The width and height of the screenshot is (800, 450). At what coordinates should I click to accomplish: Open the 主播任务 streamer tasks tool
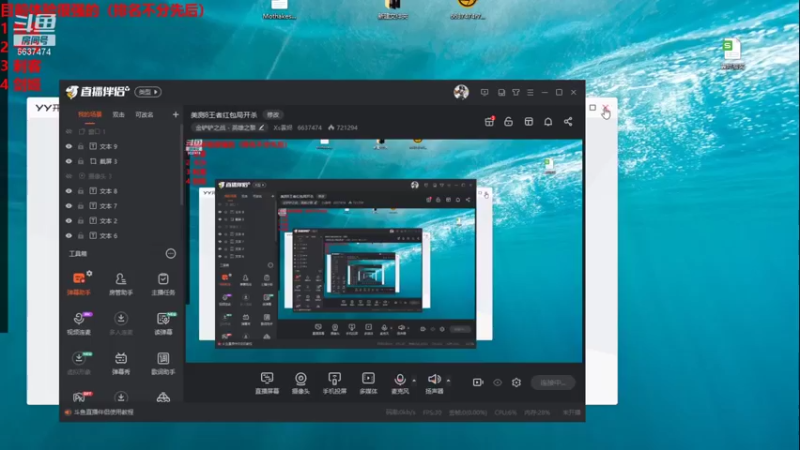click(x=163, y=284)
